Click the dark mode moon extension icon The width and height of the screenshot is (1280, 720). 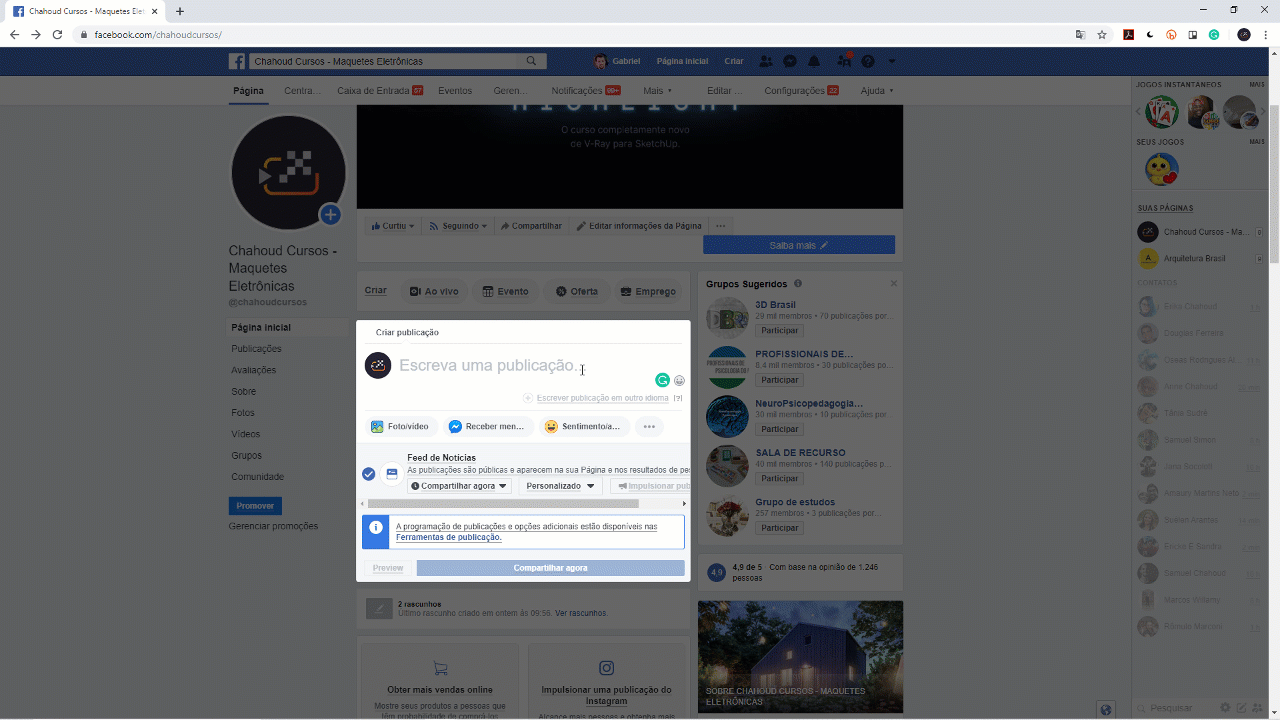pyautogui.click(x=1149, y=34)
